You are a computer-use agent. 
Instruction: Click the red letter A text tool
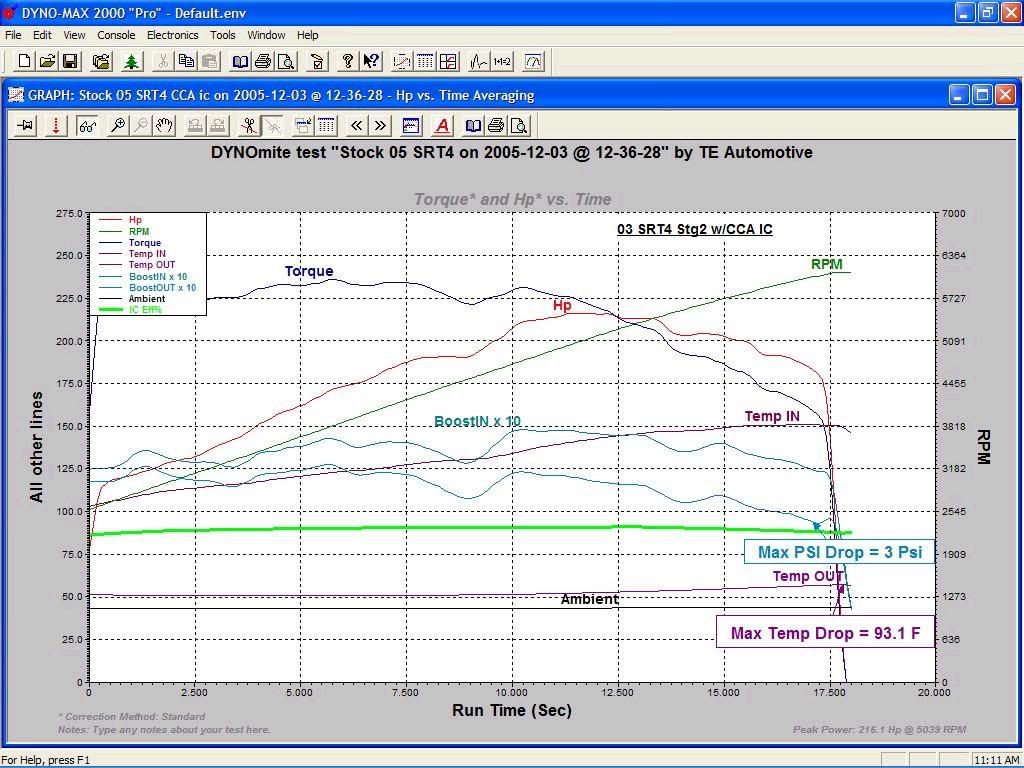point(442,126)
